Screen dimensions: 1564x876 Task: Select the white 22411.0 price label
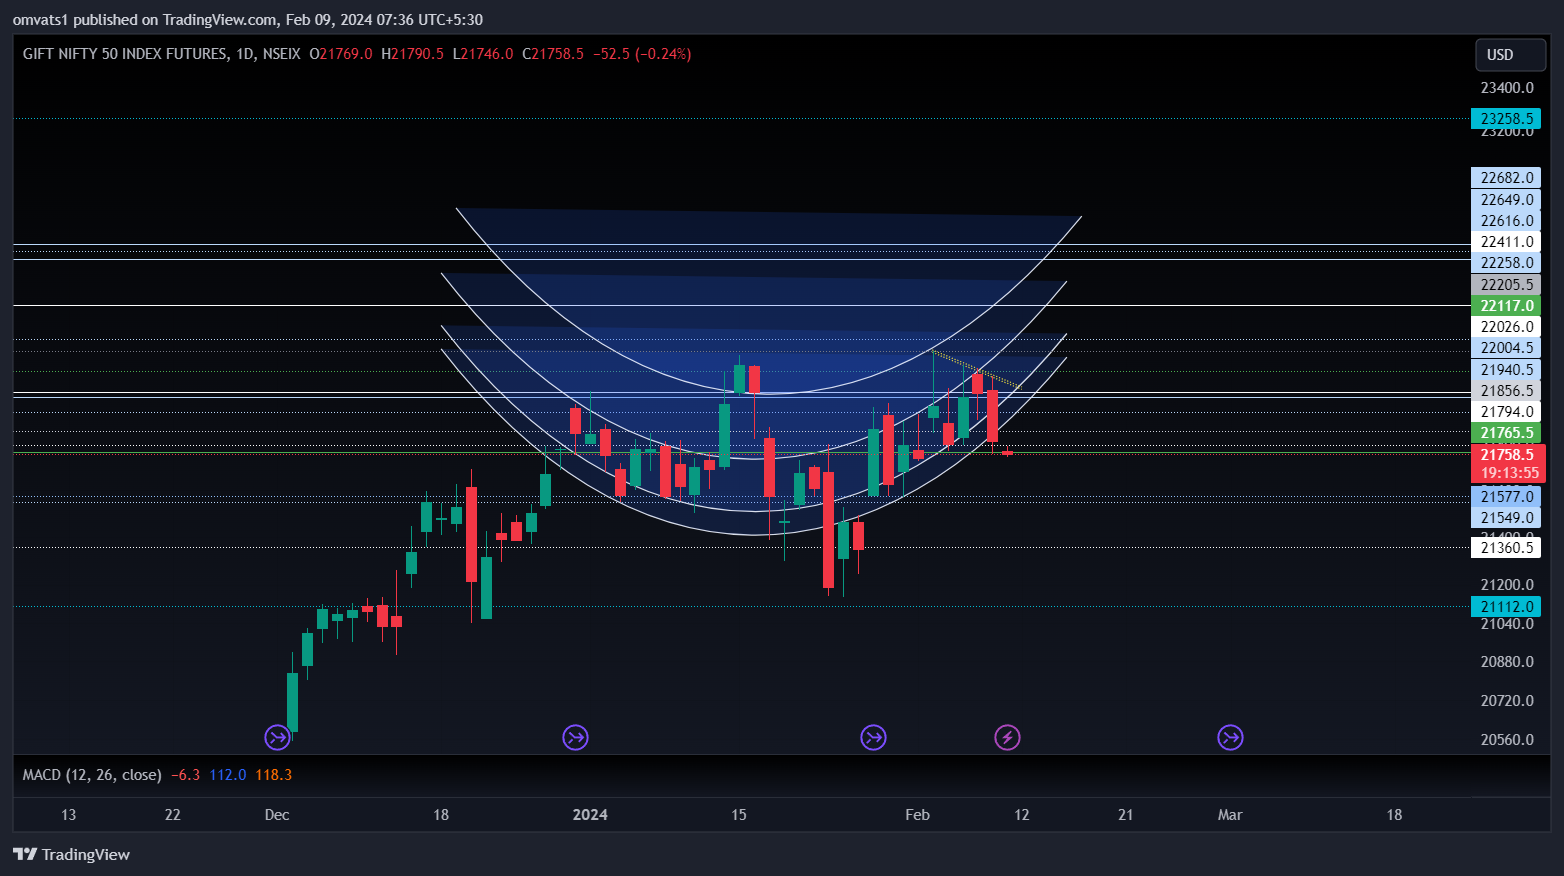coord(1506,242)
